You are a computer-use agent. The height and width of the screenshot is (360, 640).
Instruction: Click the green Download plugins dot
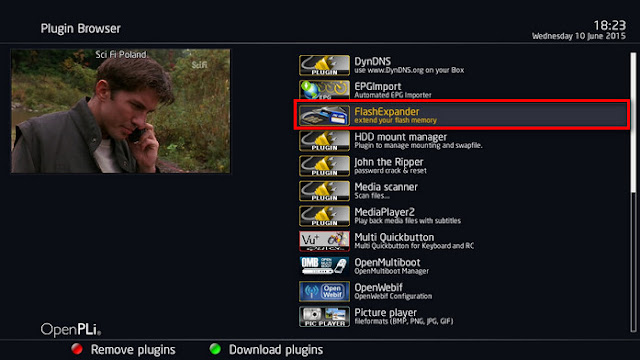tap(215, 349)
